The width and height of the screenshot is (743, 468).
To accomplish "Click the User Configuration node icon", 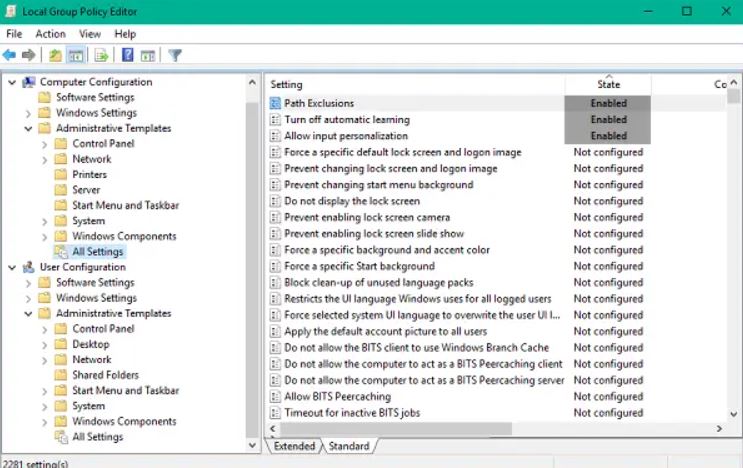I will pyautogui.click(x=29, y=267).
